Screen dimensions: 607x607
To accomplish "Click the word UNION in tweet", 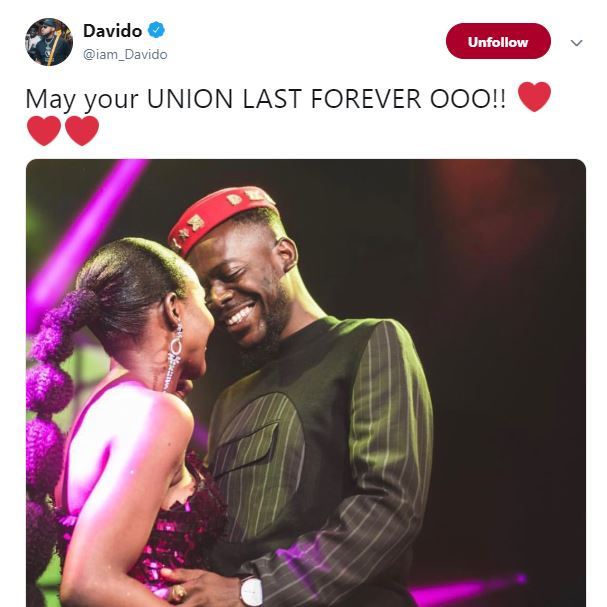I will coord(189,99).
